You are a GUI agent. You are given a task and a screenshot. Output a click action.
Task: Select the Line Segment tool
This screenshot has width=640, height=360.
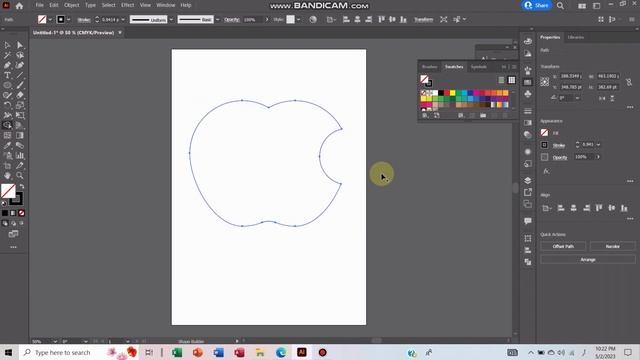point(20,75)
